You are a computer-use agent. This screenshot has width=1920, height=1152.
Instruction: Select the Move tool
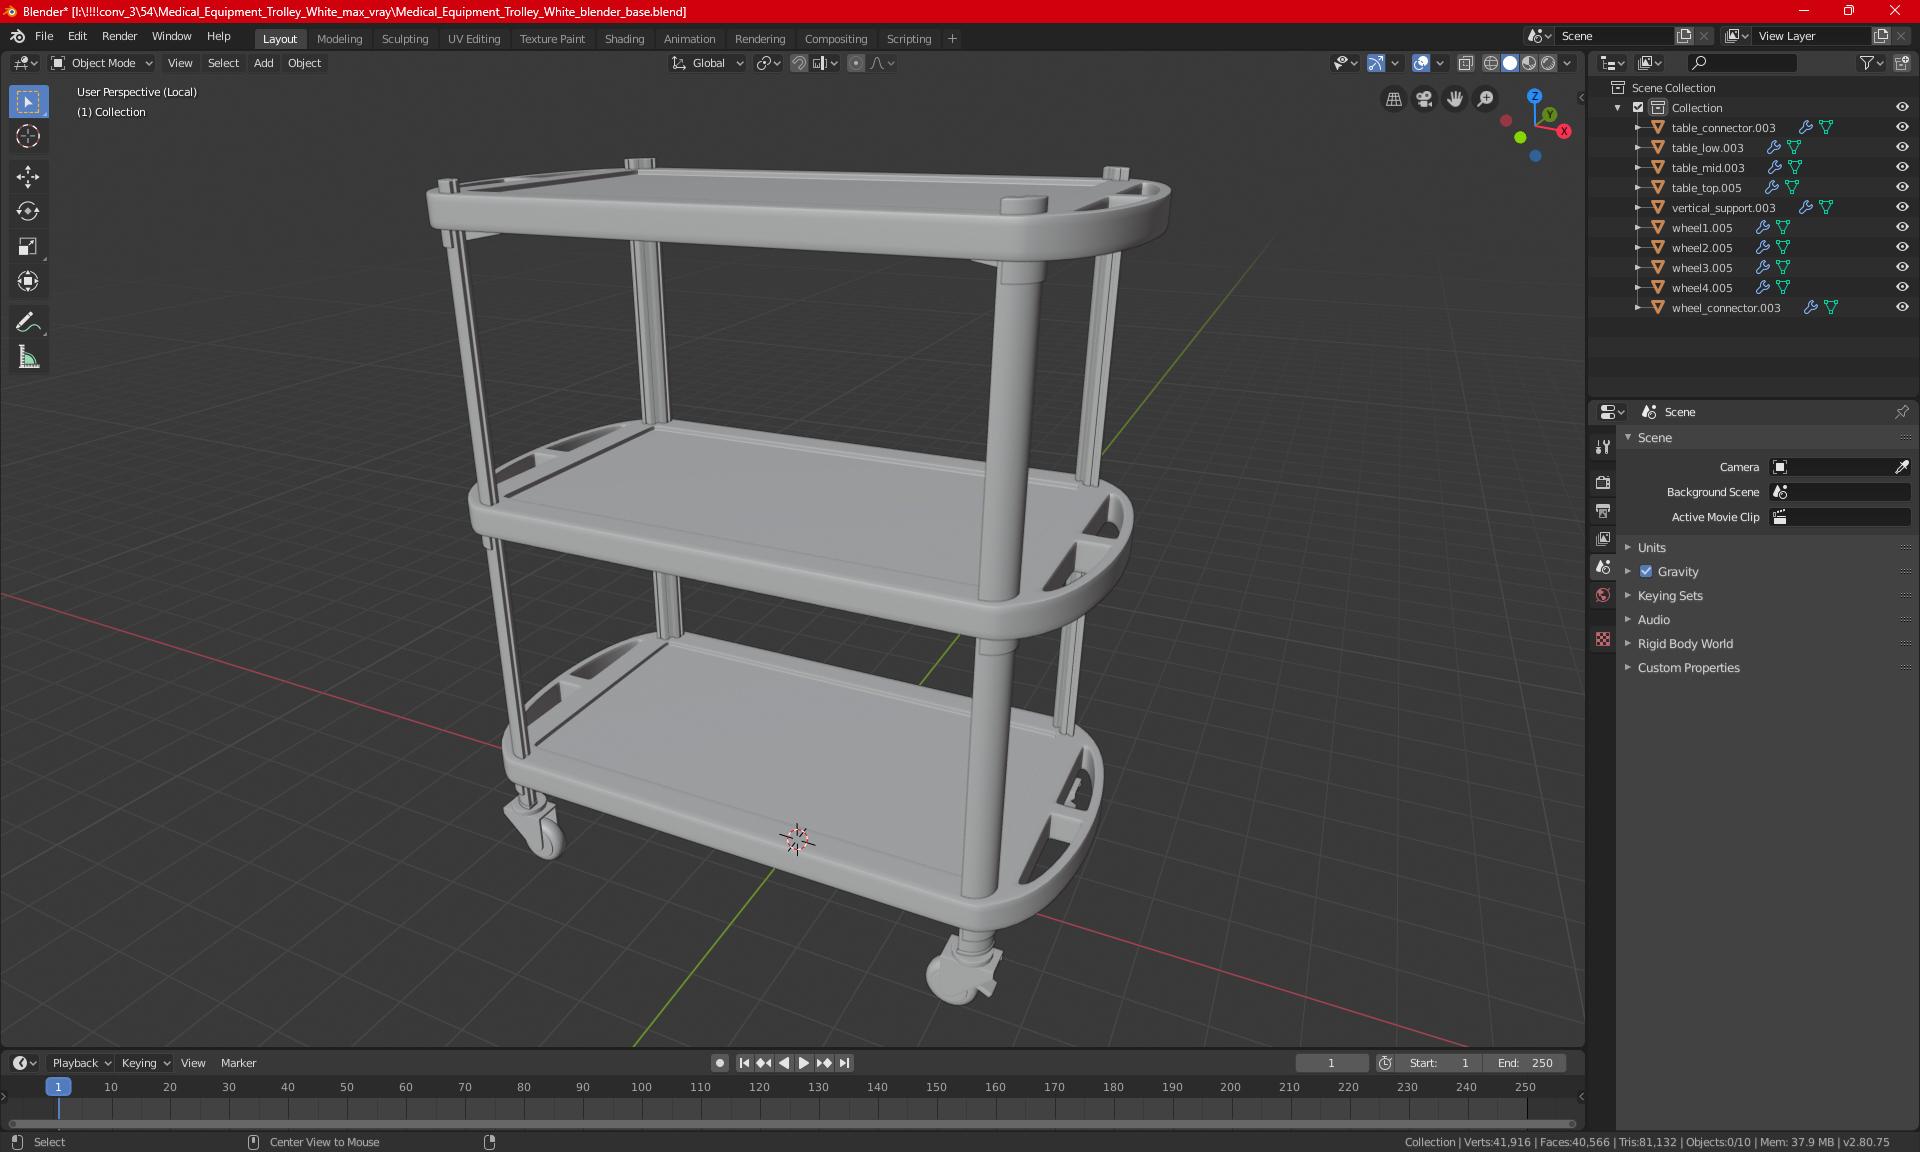click(28, 177)
